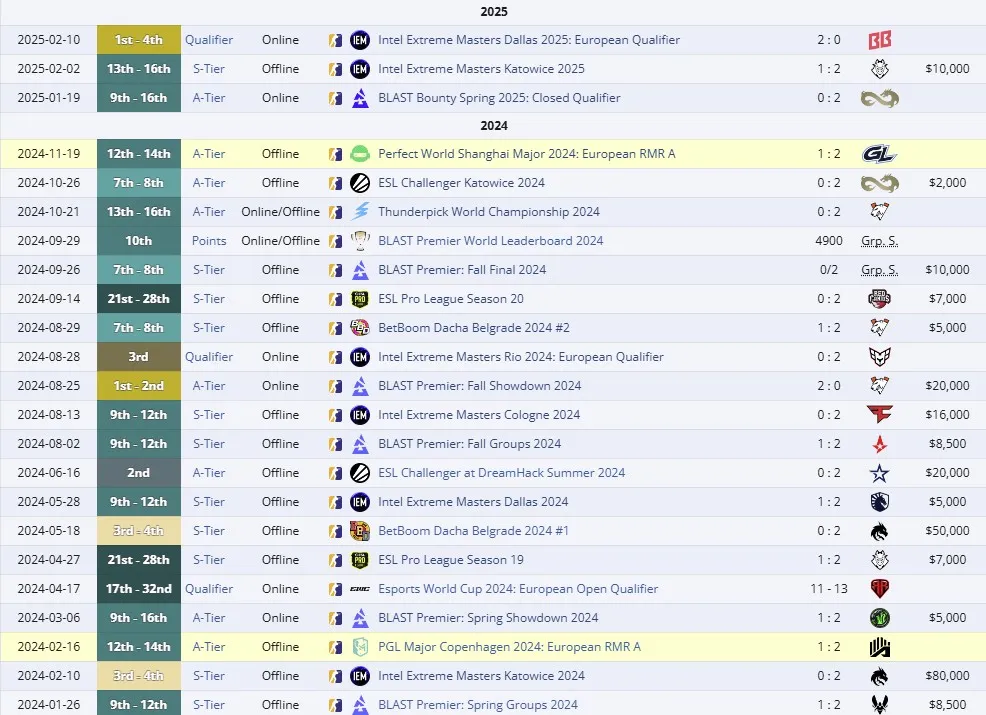Click the Esports World Cup 2024 logo
The height and width of the screenshot is (715, 986).
[x=360, y=589]
